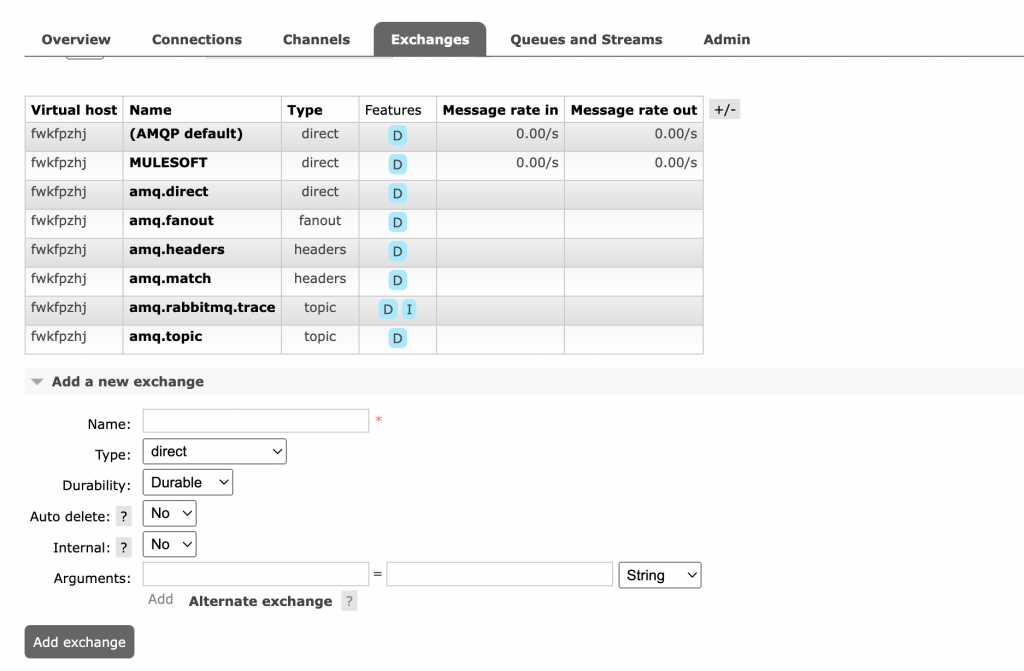This screenshot has height=671, width=1024.
Task: Switch to the Admin tab
Action: [x=726, y=39]
